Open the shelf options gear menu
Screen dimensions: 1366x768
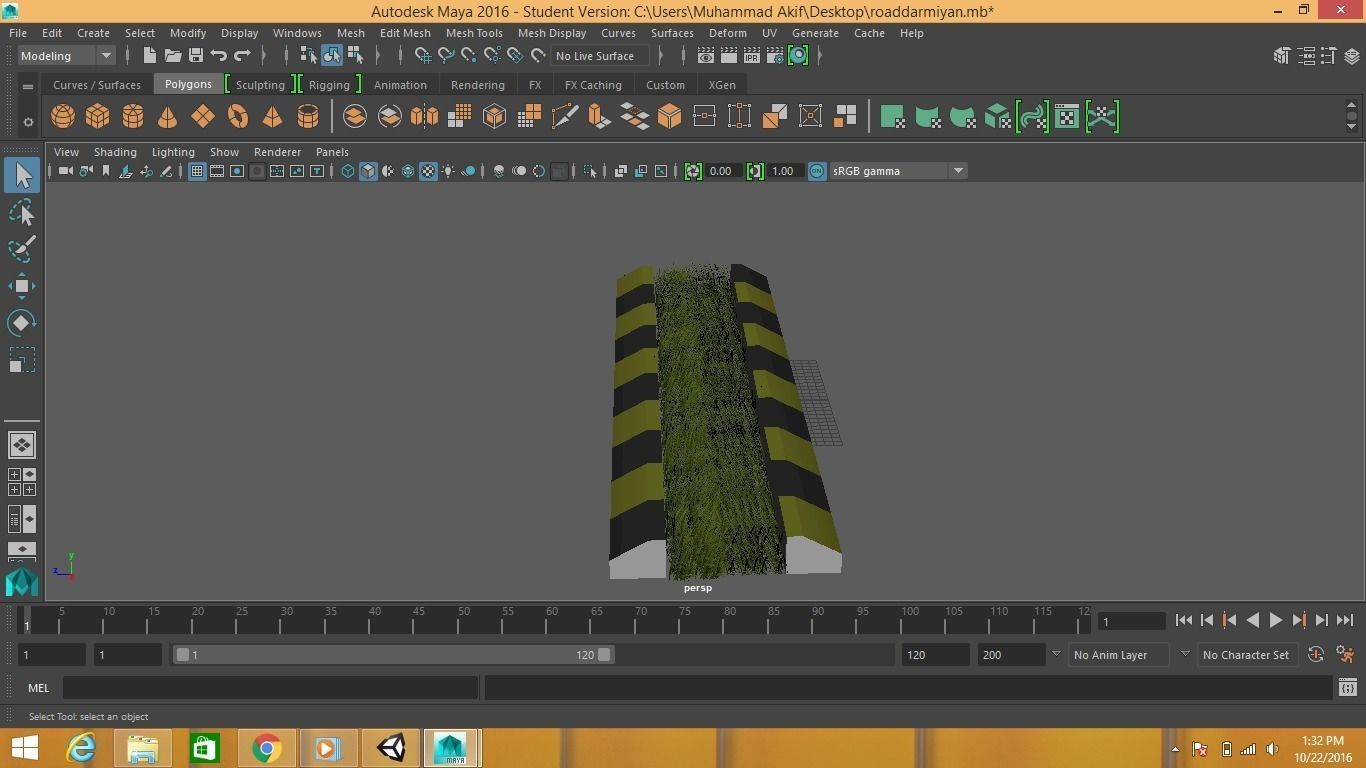point(28,123)
